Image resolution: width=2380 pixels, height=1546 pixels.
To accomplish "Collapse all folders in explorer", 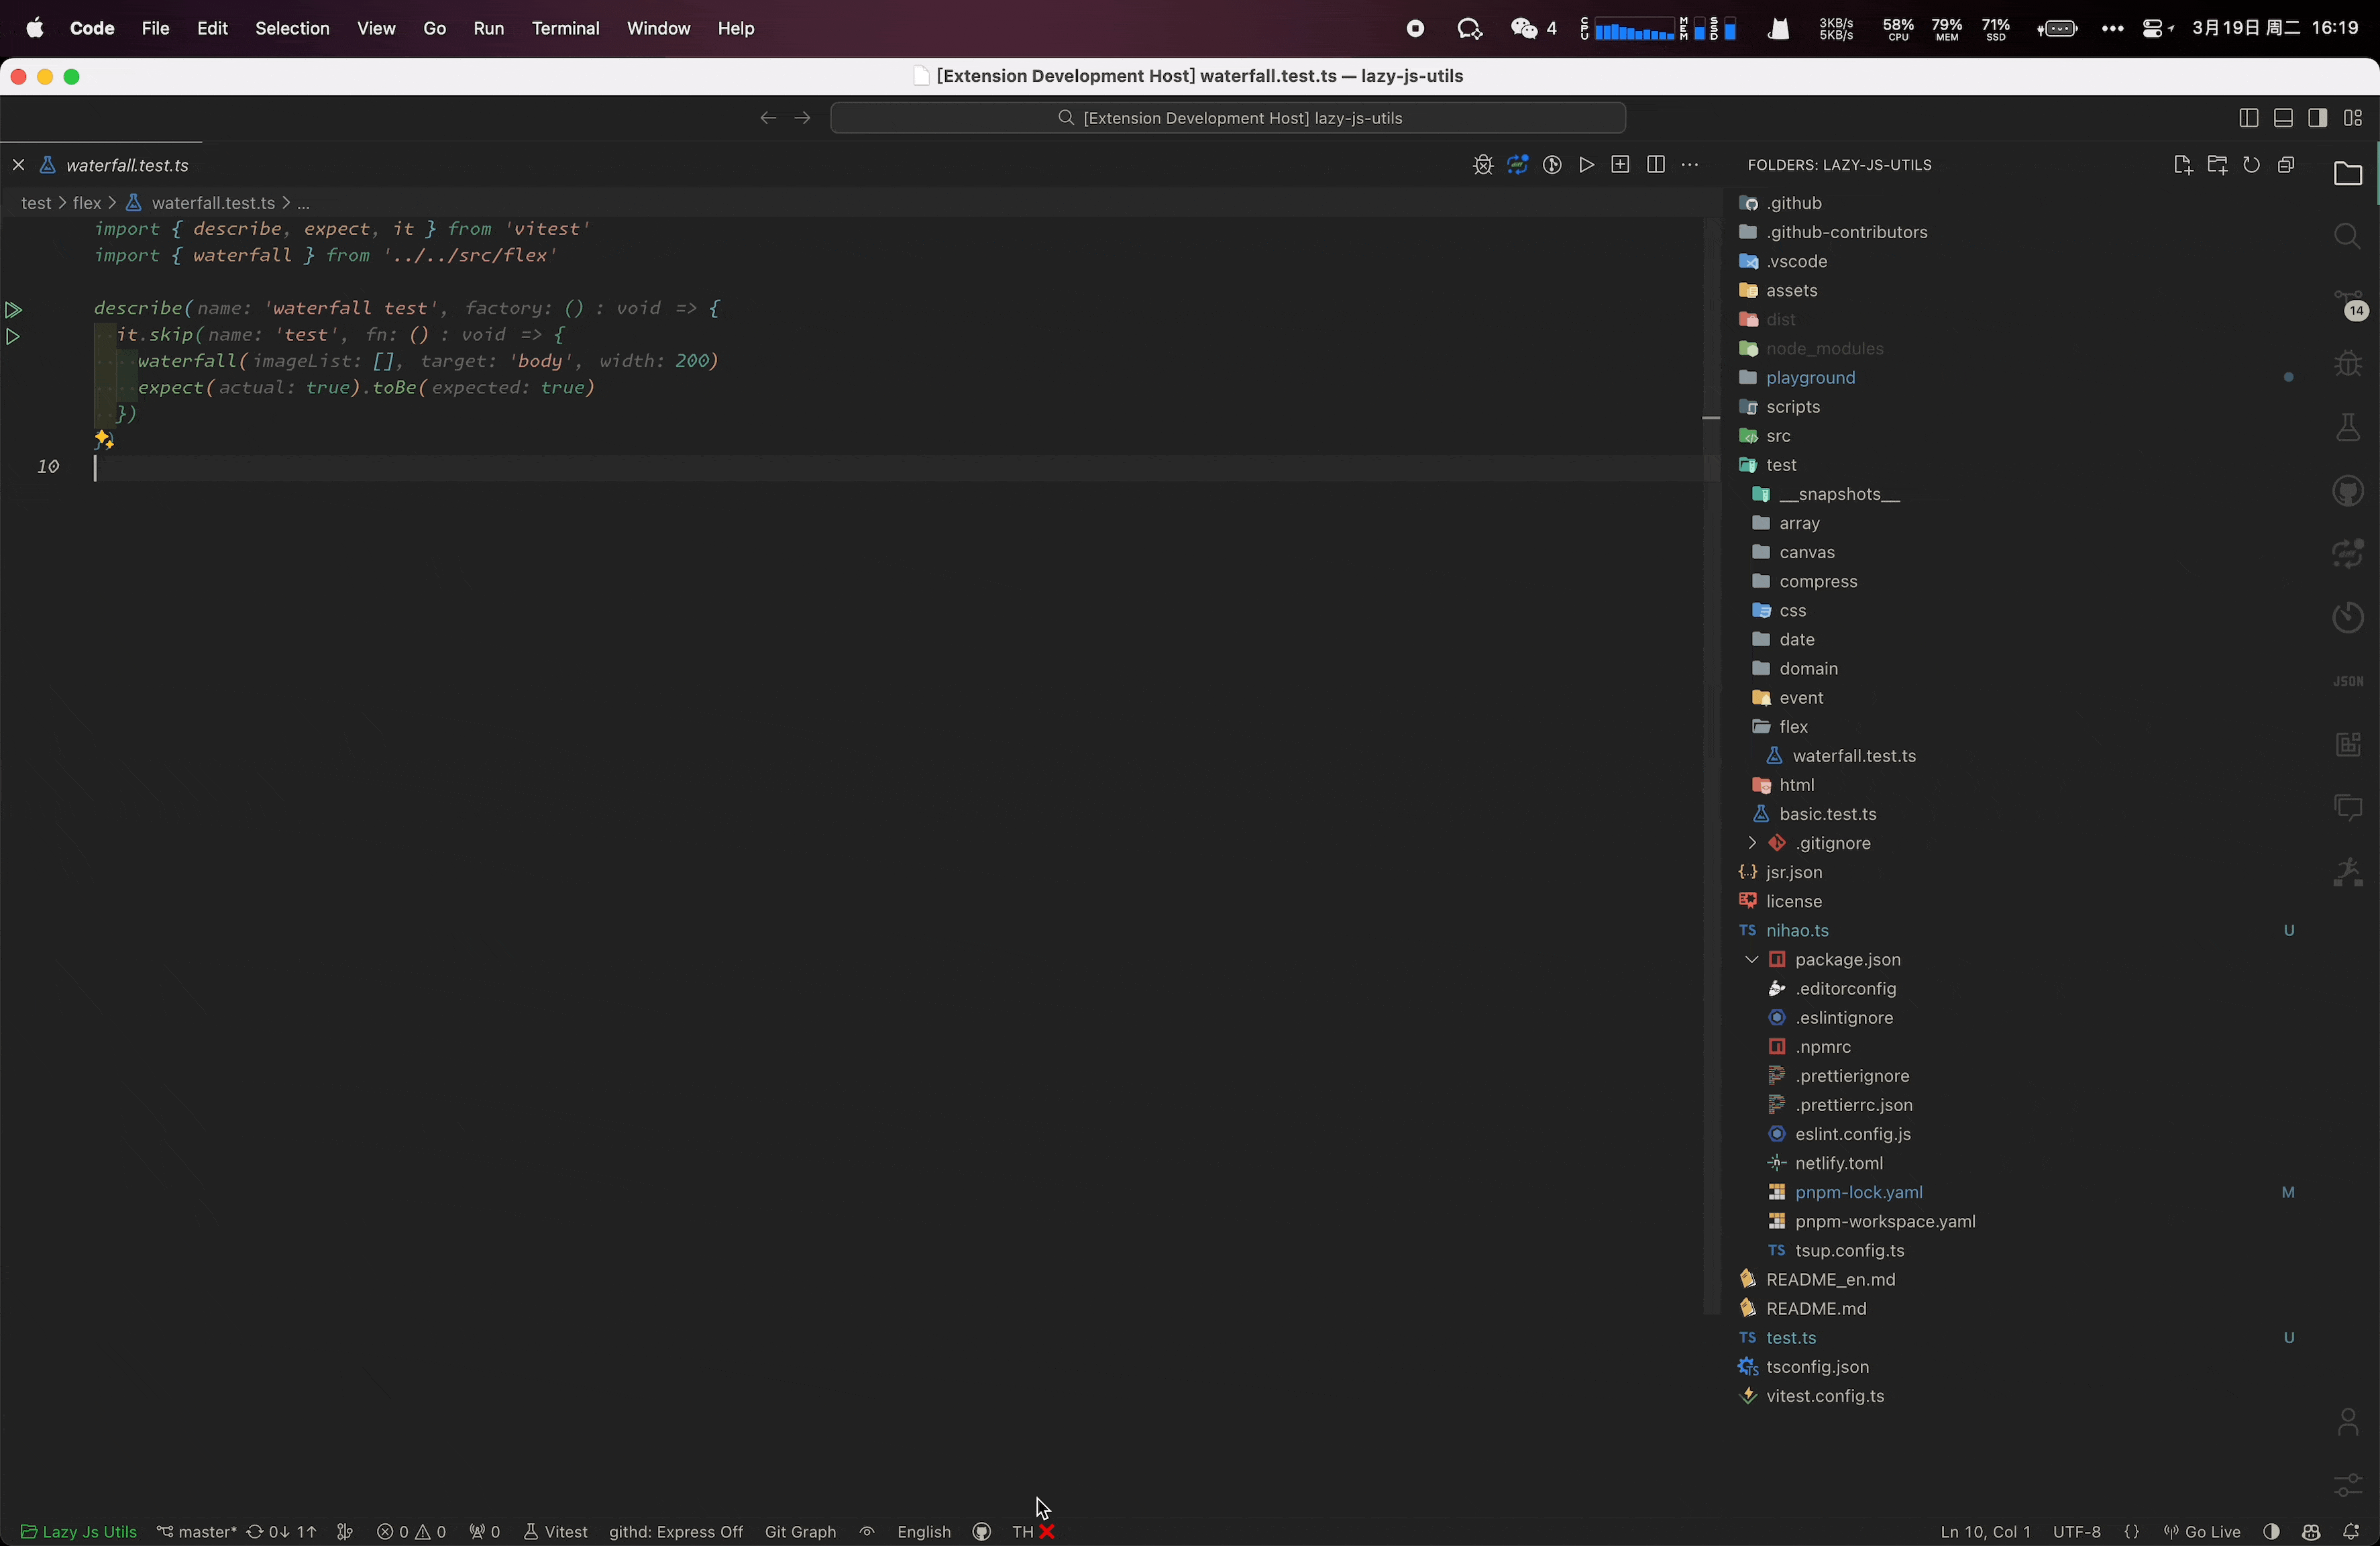I will pos(2286,165).
